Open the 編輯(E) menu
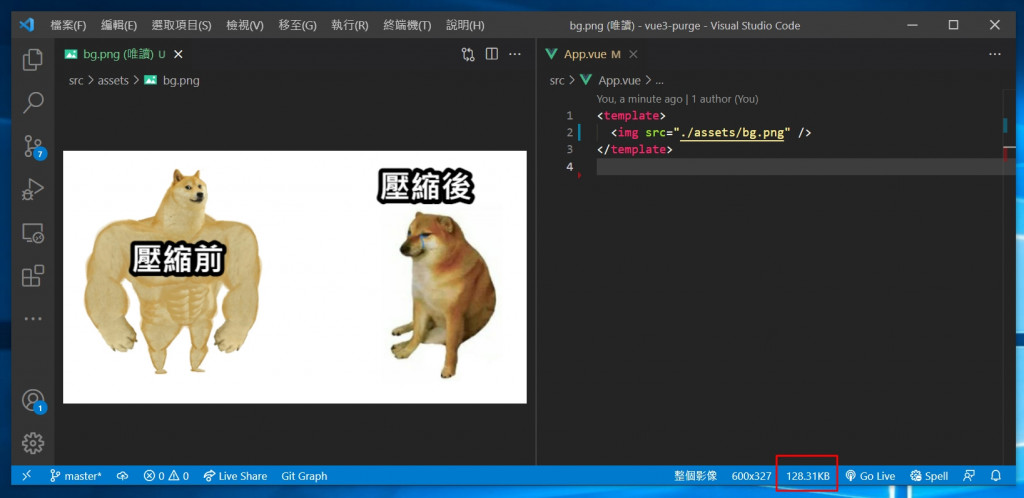 click(x=119, y=25)
